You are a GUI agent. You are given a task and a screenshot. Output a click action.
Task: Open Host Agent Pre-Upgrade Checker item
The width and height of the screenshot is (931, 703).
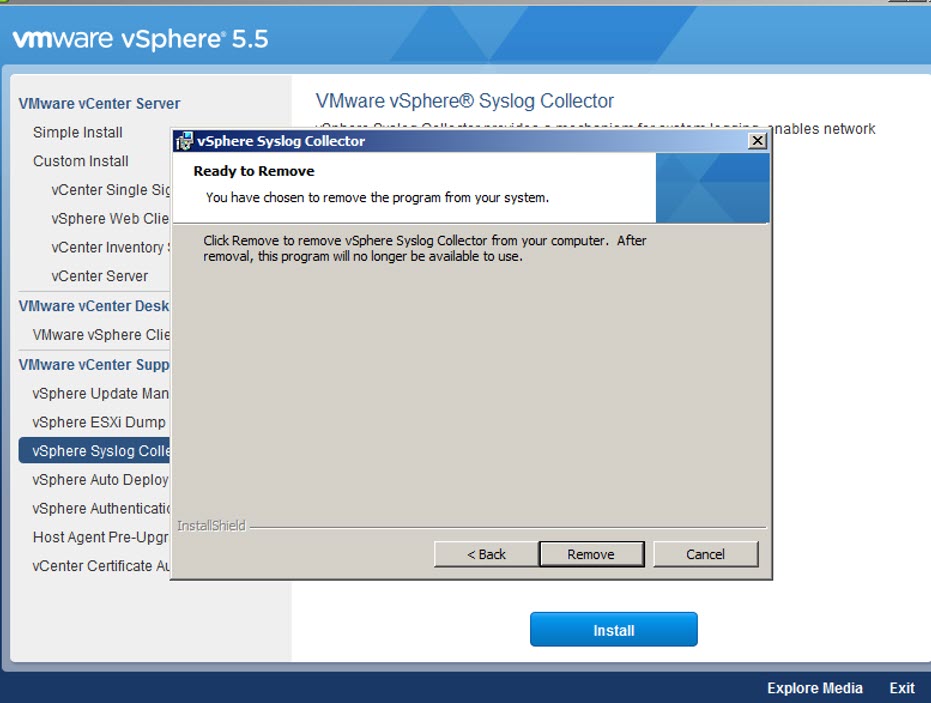[101, 537]
